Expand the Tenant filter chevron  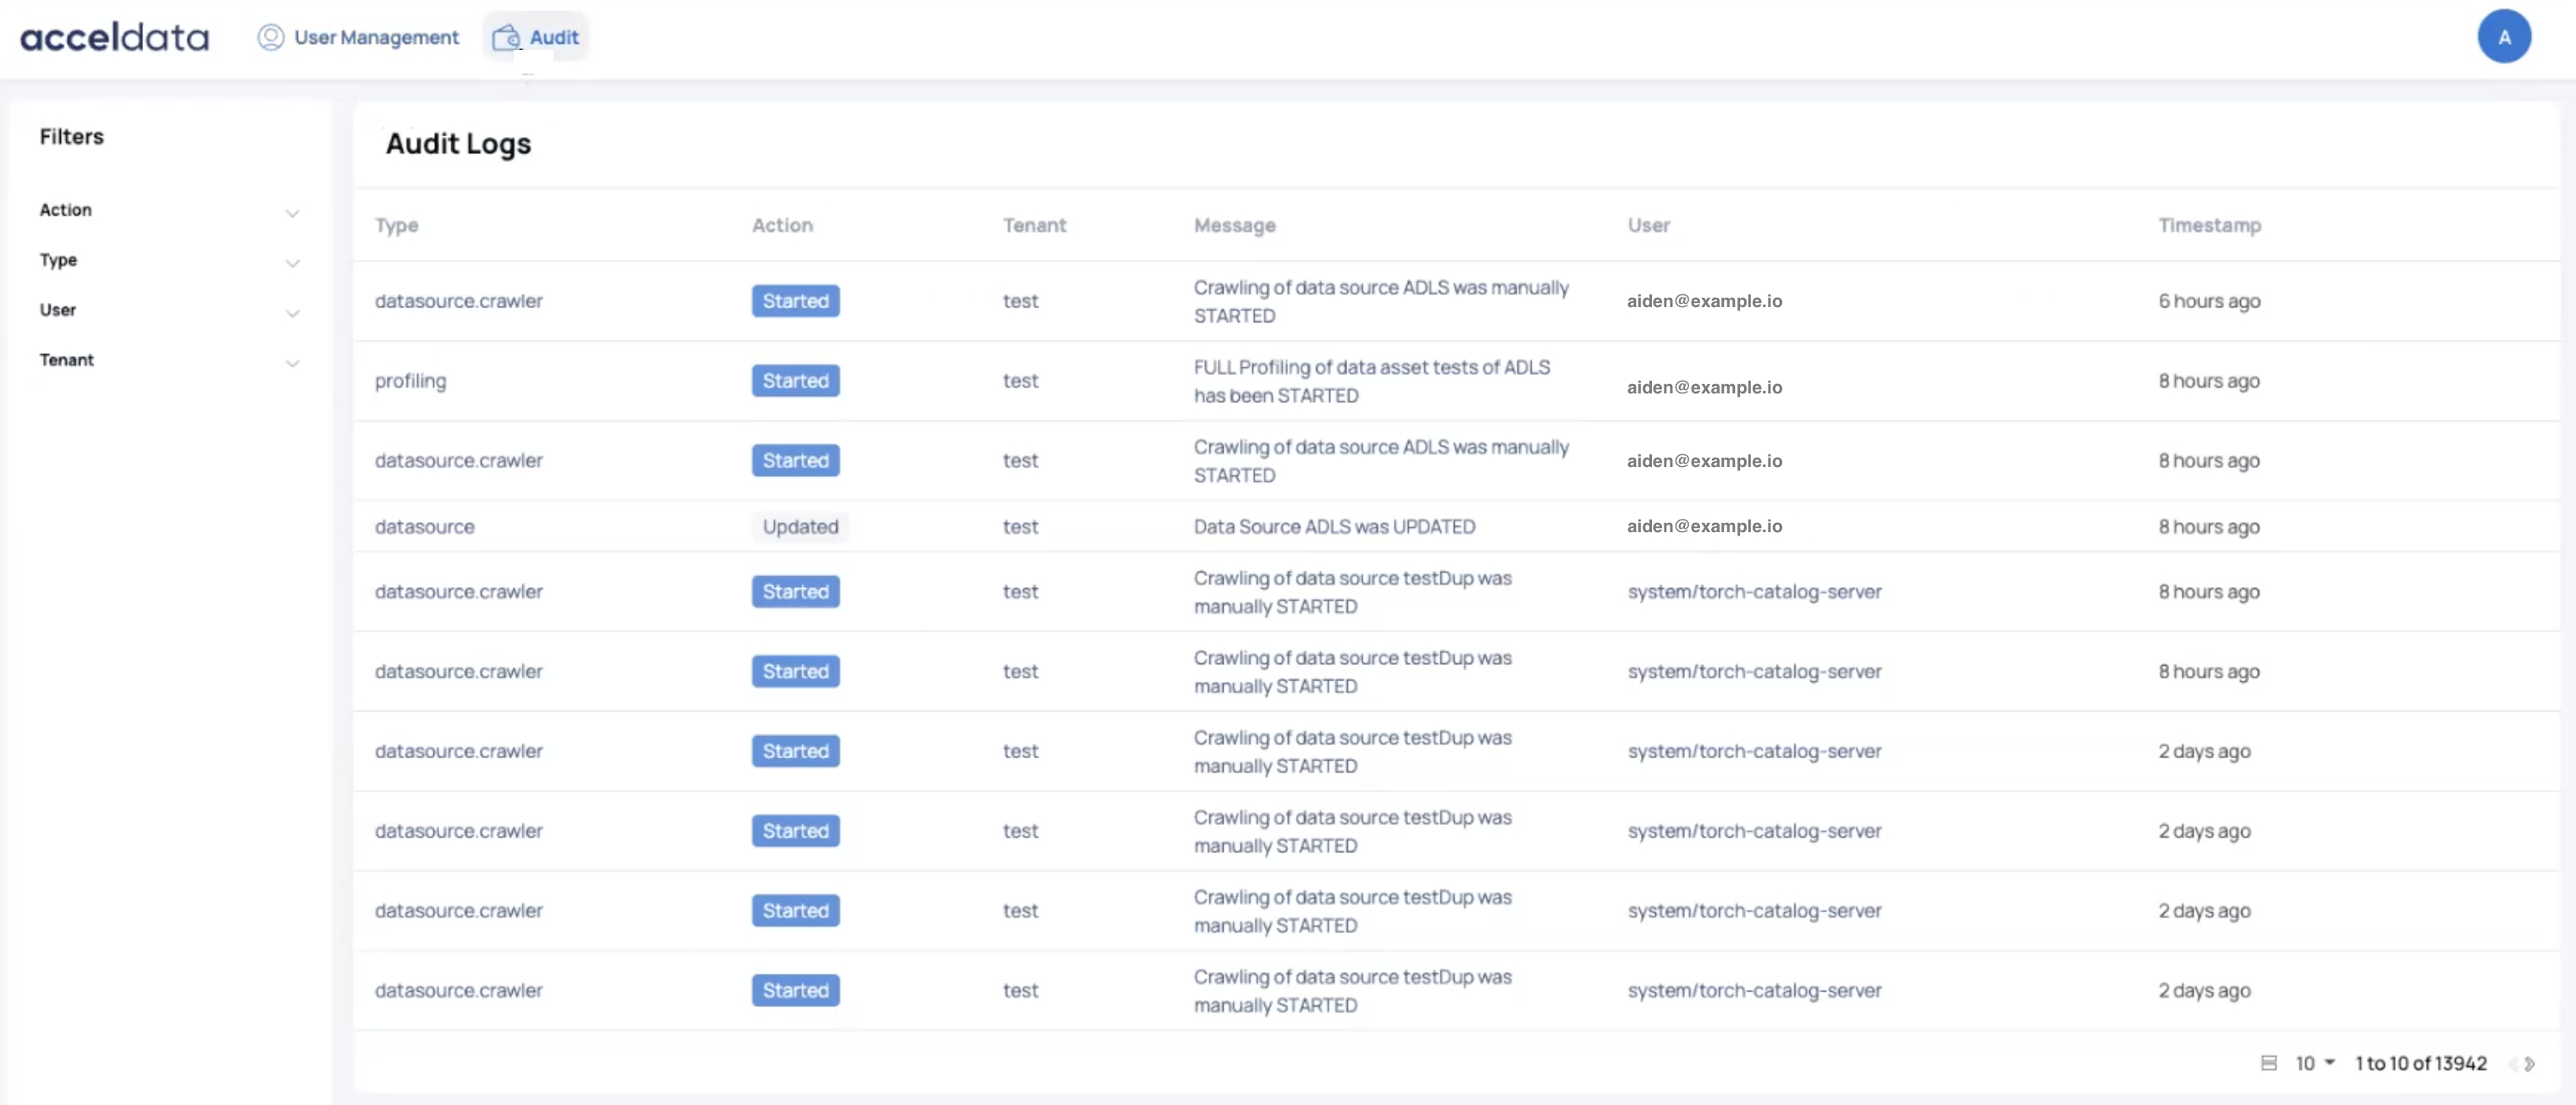(x=292, y=362)
